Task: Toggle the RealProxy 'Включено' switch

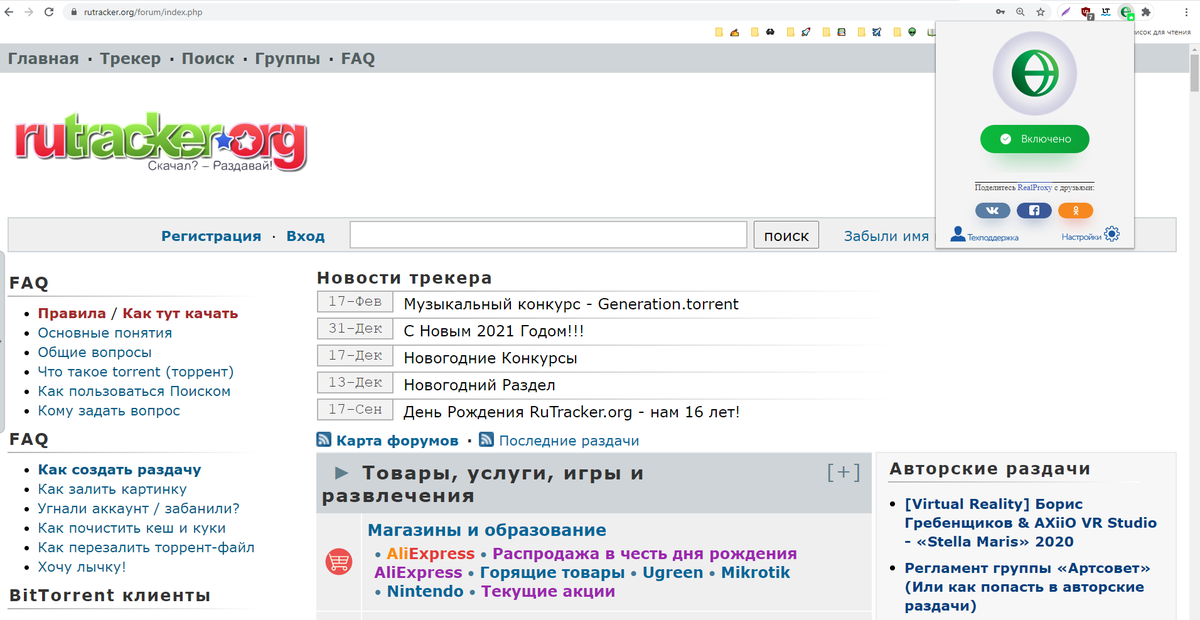Action: point(1034,139)
